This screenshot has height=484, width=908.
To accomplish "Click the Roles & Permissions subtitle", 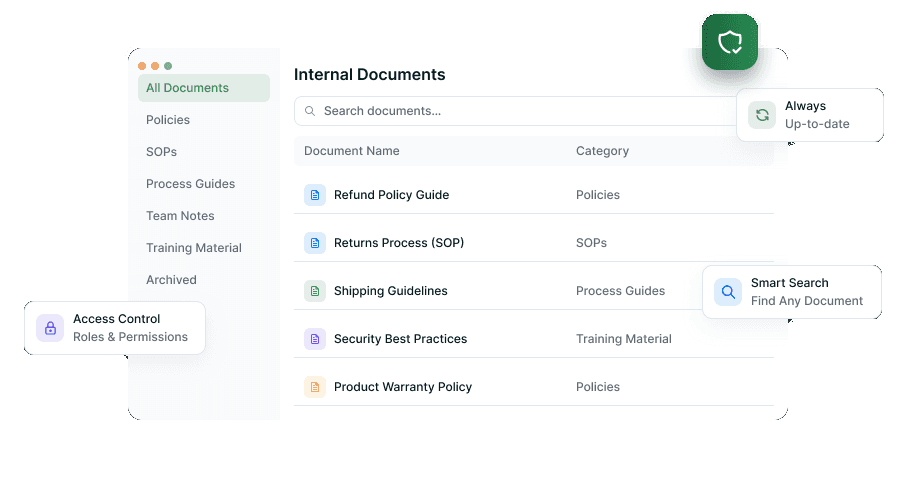I will tap(130, 337).
